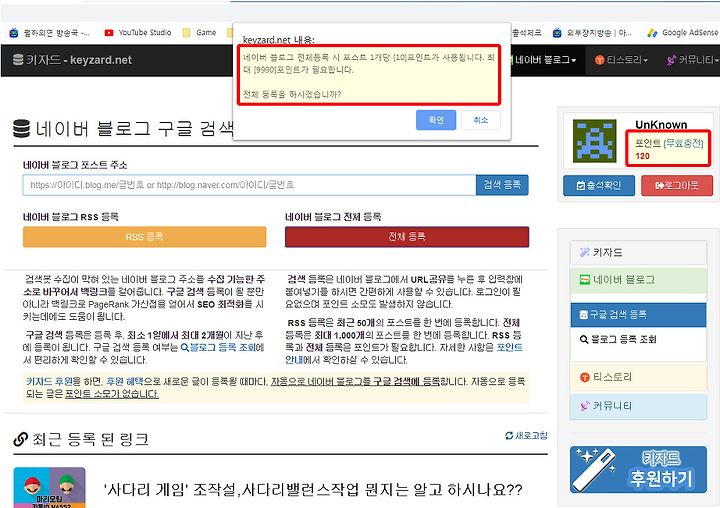
Task: Open the 포인트 안내 link
Action: point(510,348)
